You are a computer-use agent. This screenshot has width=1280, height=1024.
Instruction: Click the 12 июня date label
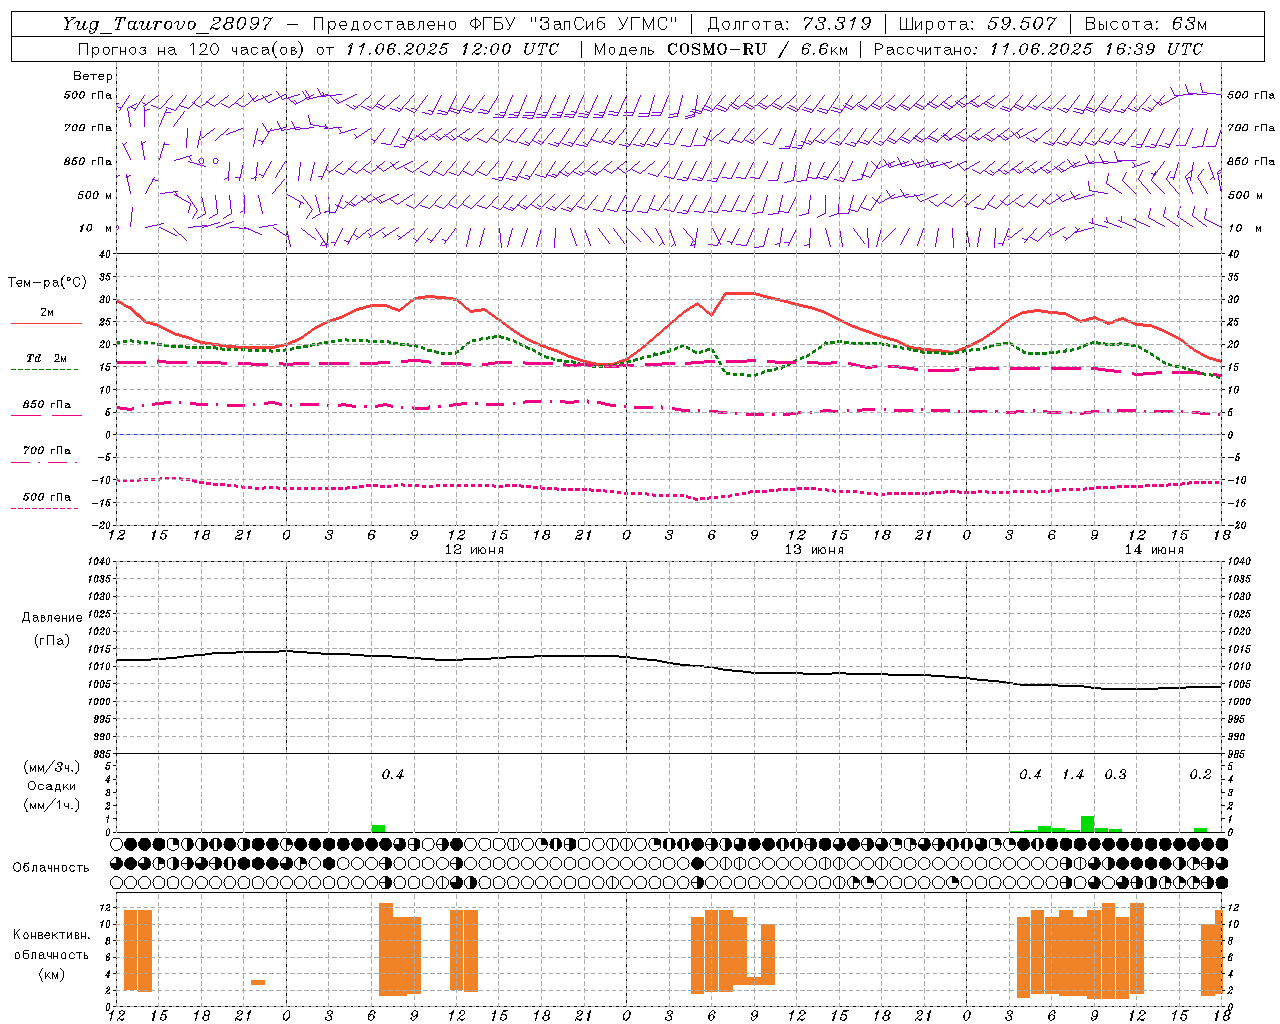[474, 550]
